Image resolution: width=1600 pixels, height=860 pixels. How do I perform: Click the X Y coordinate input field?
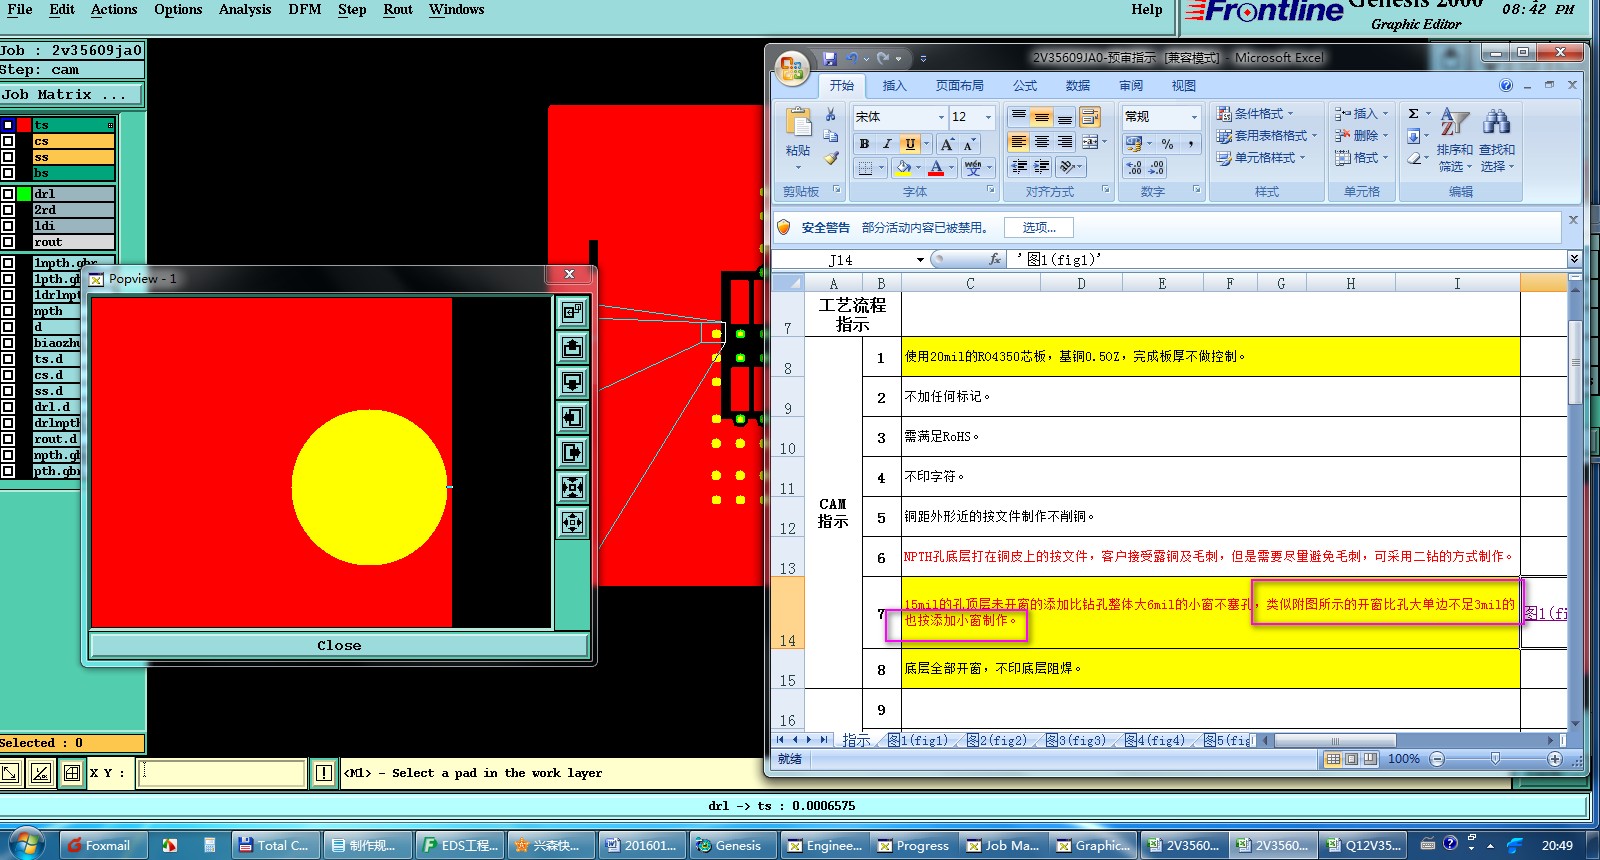(222, 773)
